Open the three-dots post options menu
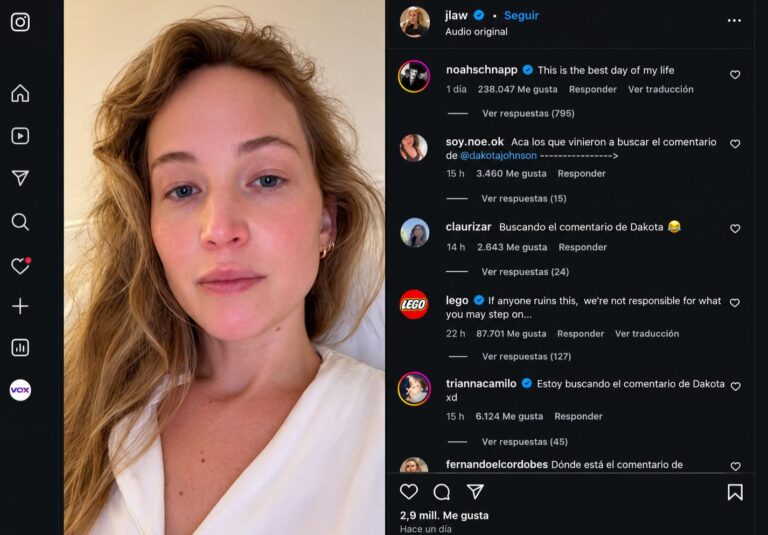The image size is (768, 535). (734, 20)
